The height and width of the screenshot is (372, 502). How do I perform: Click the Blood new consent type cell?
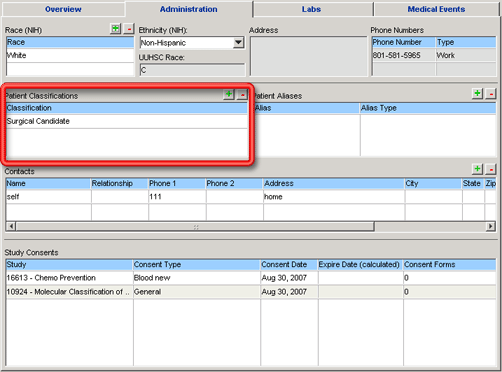click(x=197, y=278)
